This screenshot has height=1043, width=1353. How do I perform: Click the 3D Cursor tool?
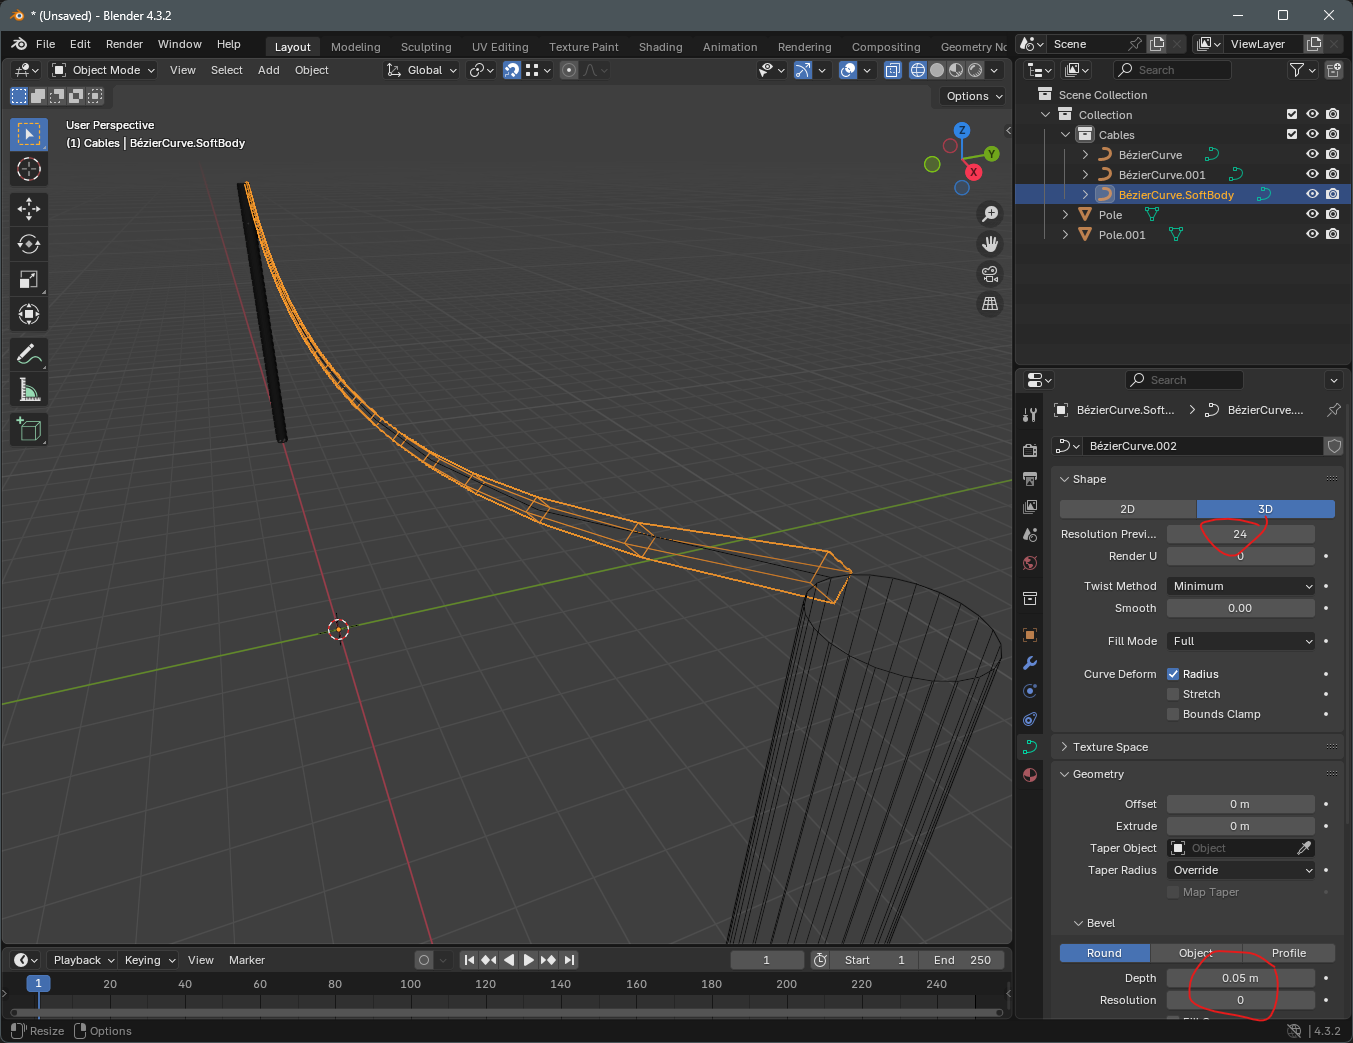tap(29, 169)
